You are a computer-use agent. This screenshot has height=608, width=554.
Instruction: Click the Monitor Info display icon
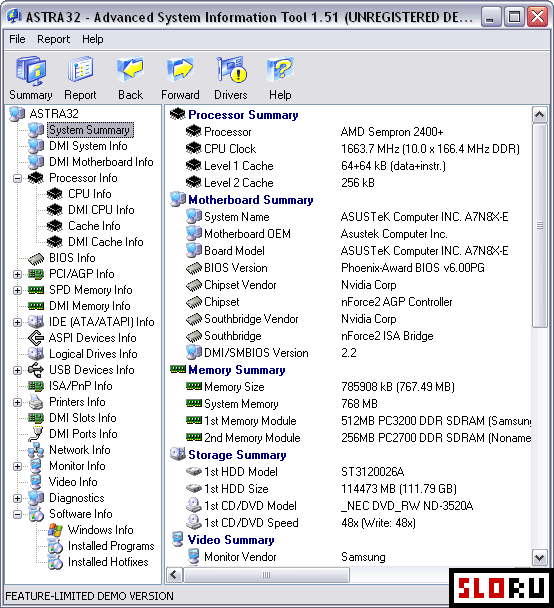(x=36, y=466)
